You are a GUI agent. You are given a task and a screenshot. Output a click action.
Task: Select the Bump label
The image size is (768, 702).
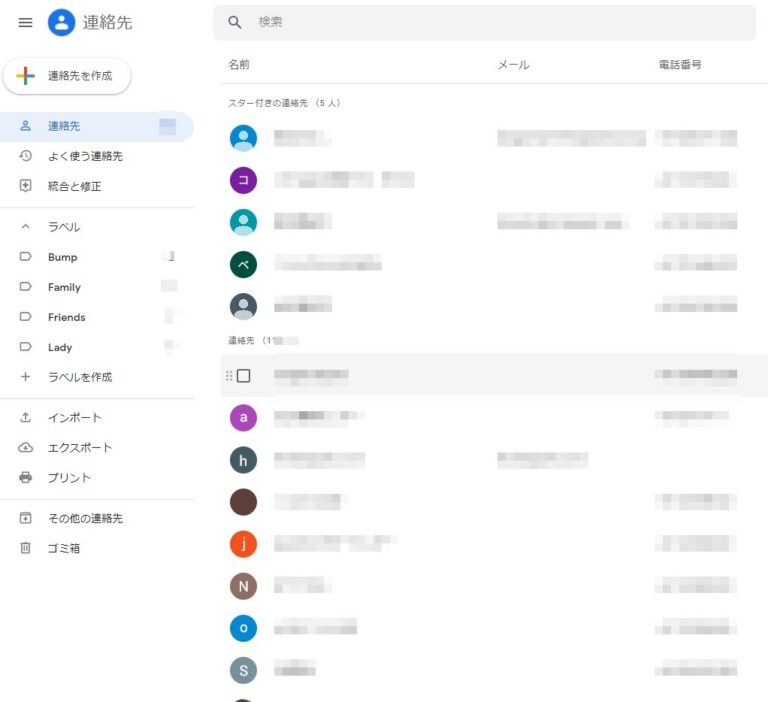pos(62,257)
